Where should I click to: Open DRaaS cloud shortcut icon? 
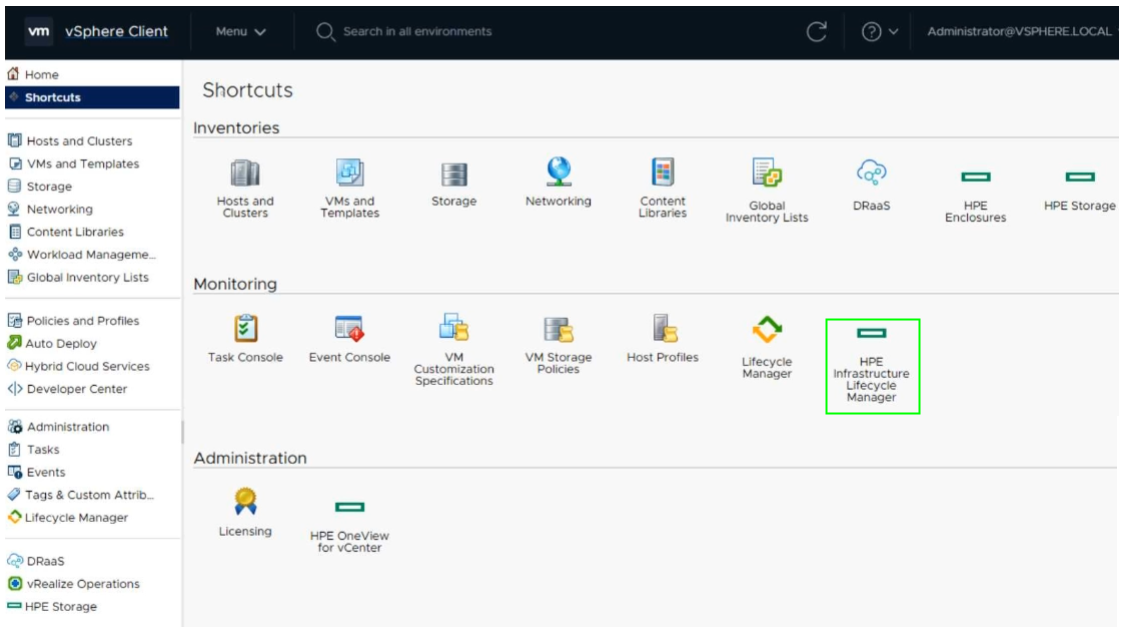click(871, 173)
